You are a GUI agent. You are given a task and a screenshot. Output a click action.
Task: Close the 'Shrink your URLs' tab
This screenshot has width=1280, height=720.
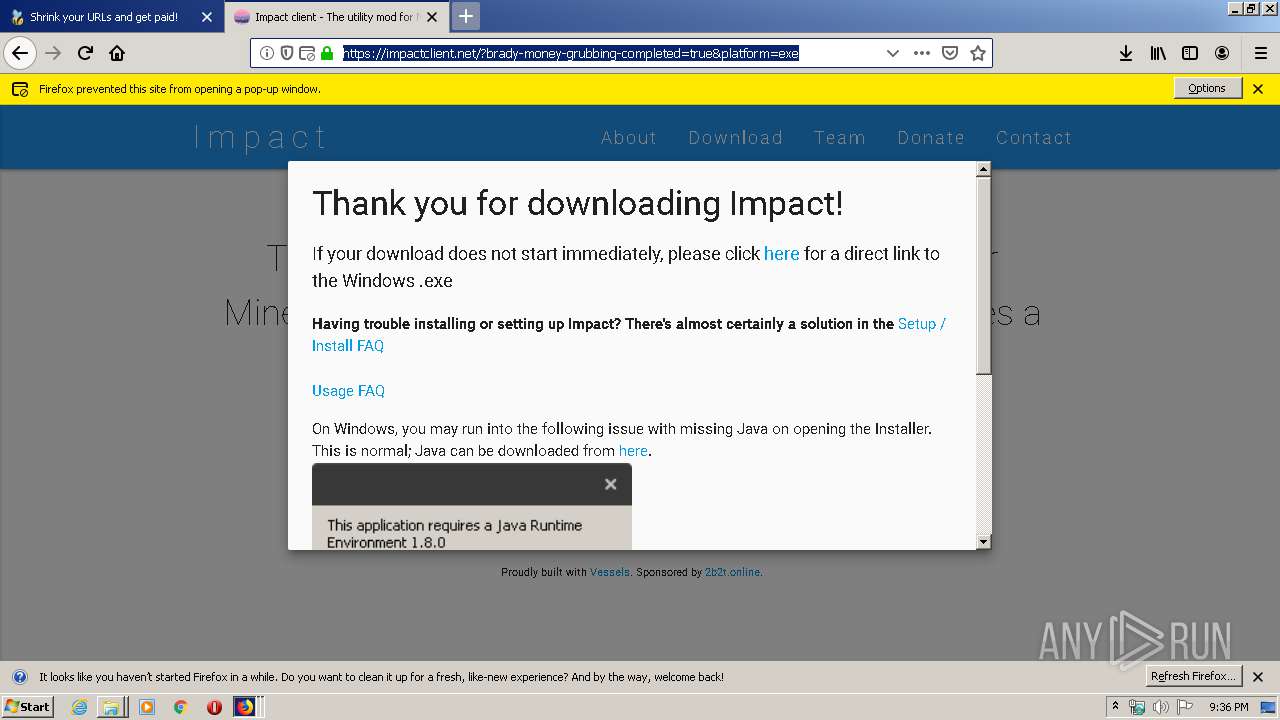[x=206, y=17]
